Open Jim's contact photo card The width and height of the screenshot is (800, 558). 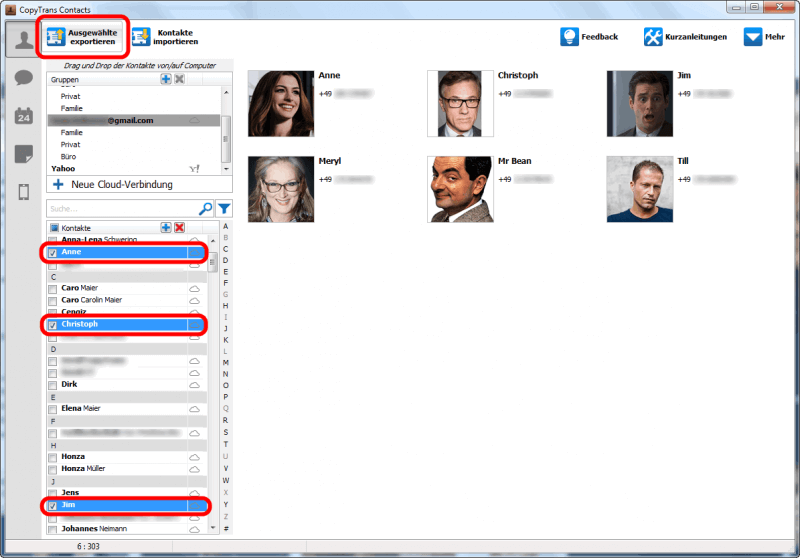tap(640, 104)
